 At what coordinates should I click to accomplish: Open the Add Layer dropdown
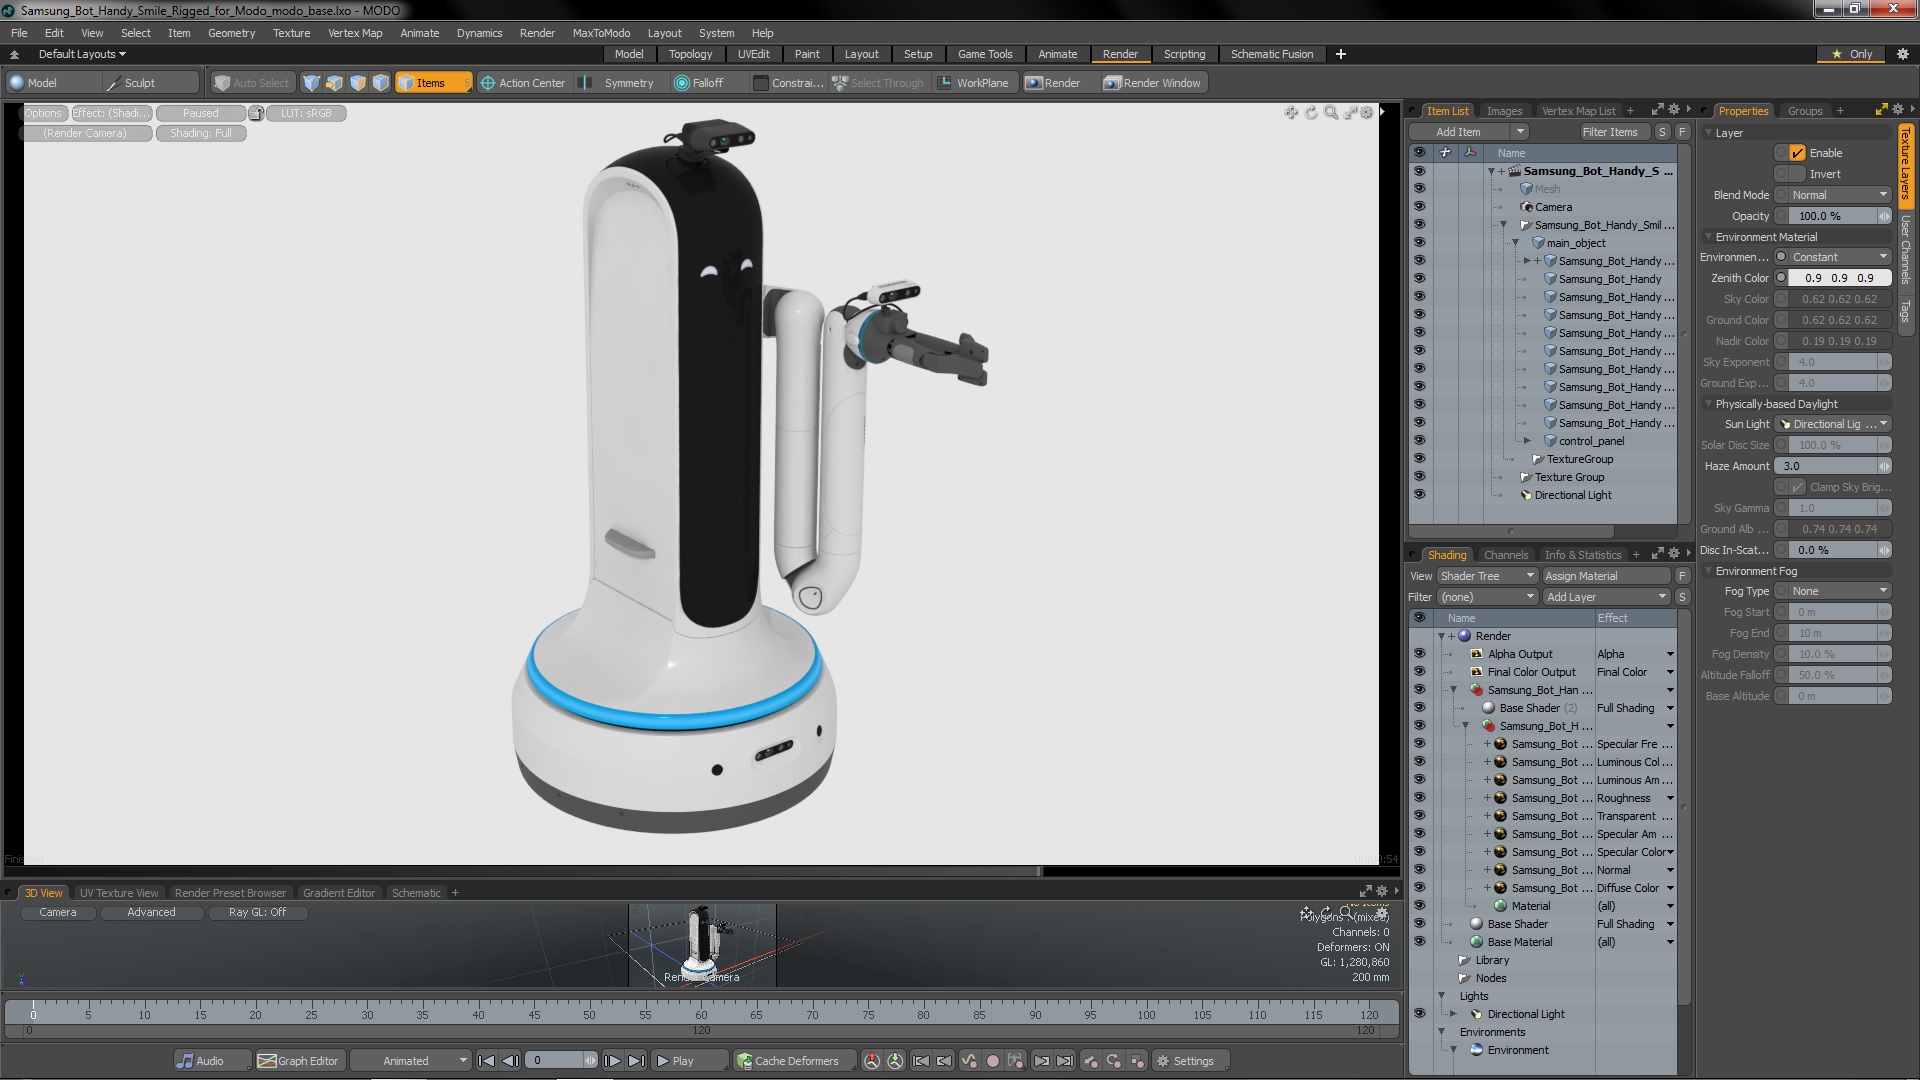pos(1606,597)
